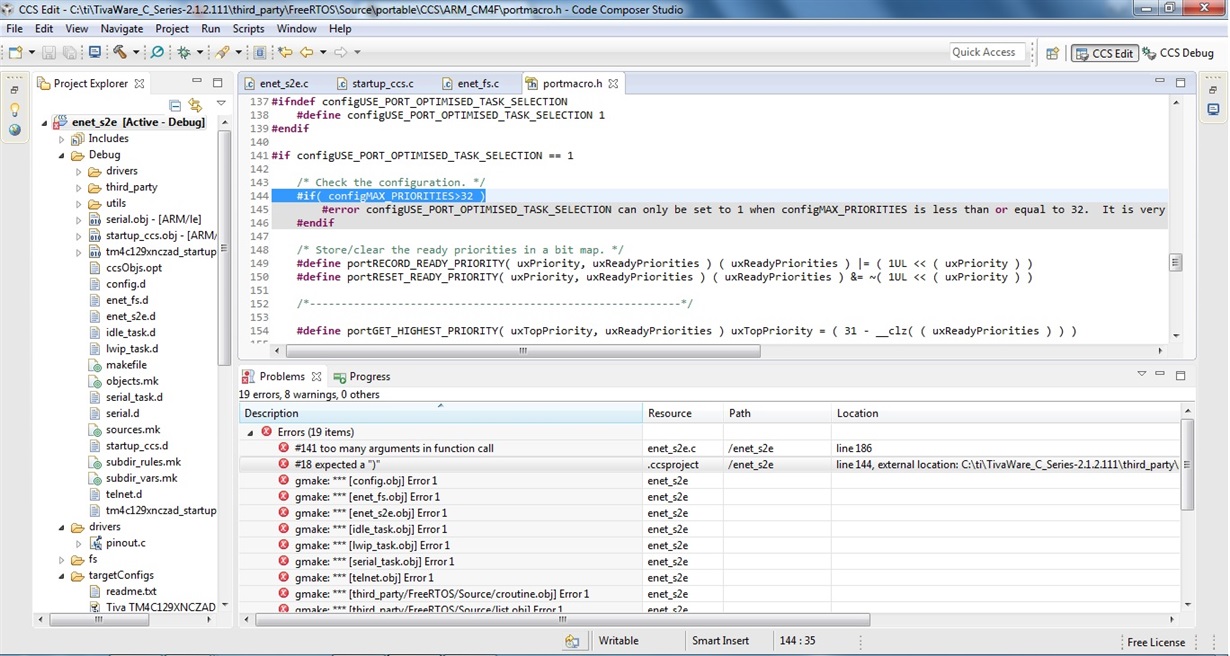Toggle Link with Editor in Project Explorer
1230x656 pixels.
coord(195,105)
